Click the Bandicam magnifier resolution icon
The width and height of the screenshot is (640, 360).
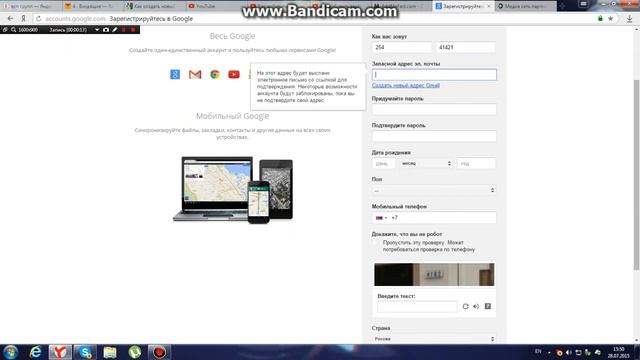click(x=13, y=30)
